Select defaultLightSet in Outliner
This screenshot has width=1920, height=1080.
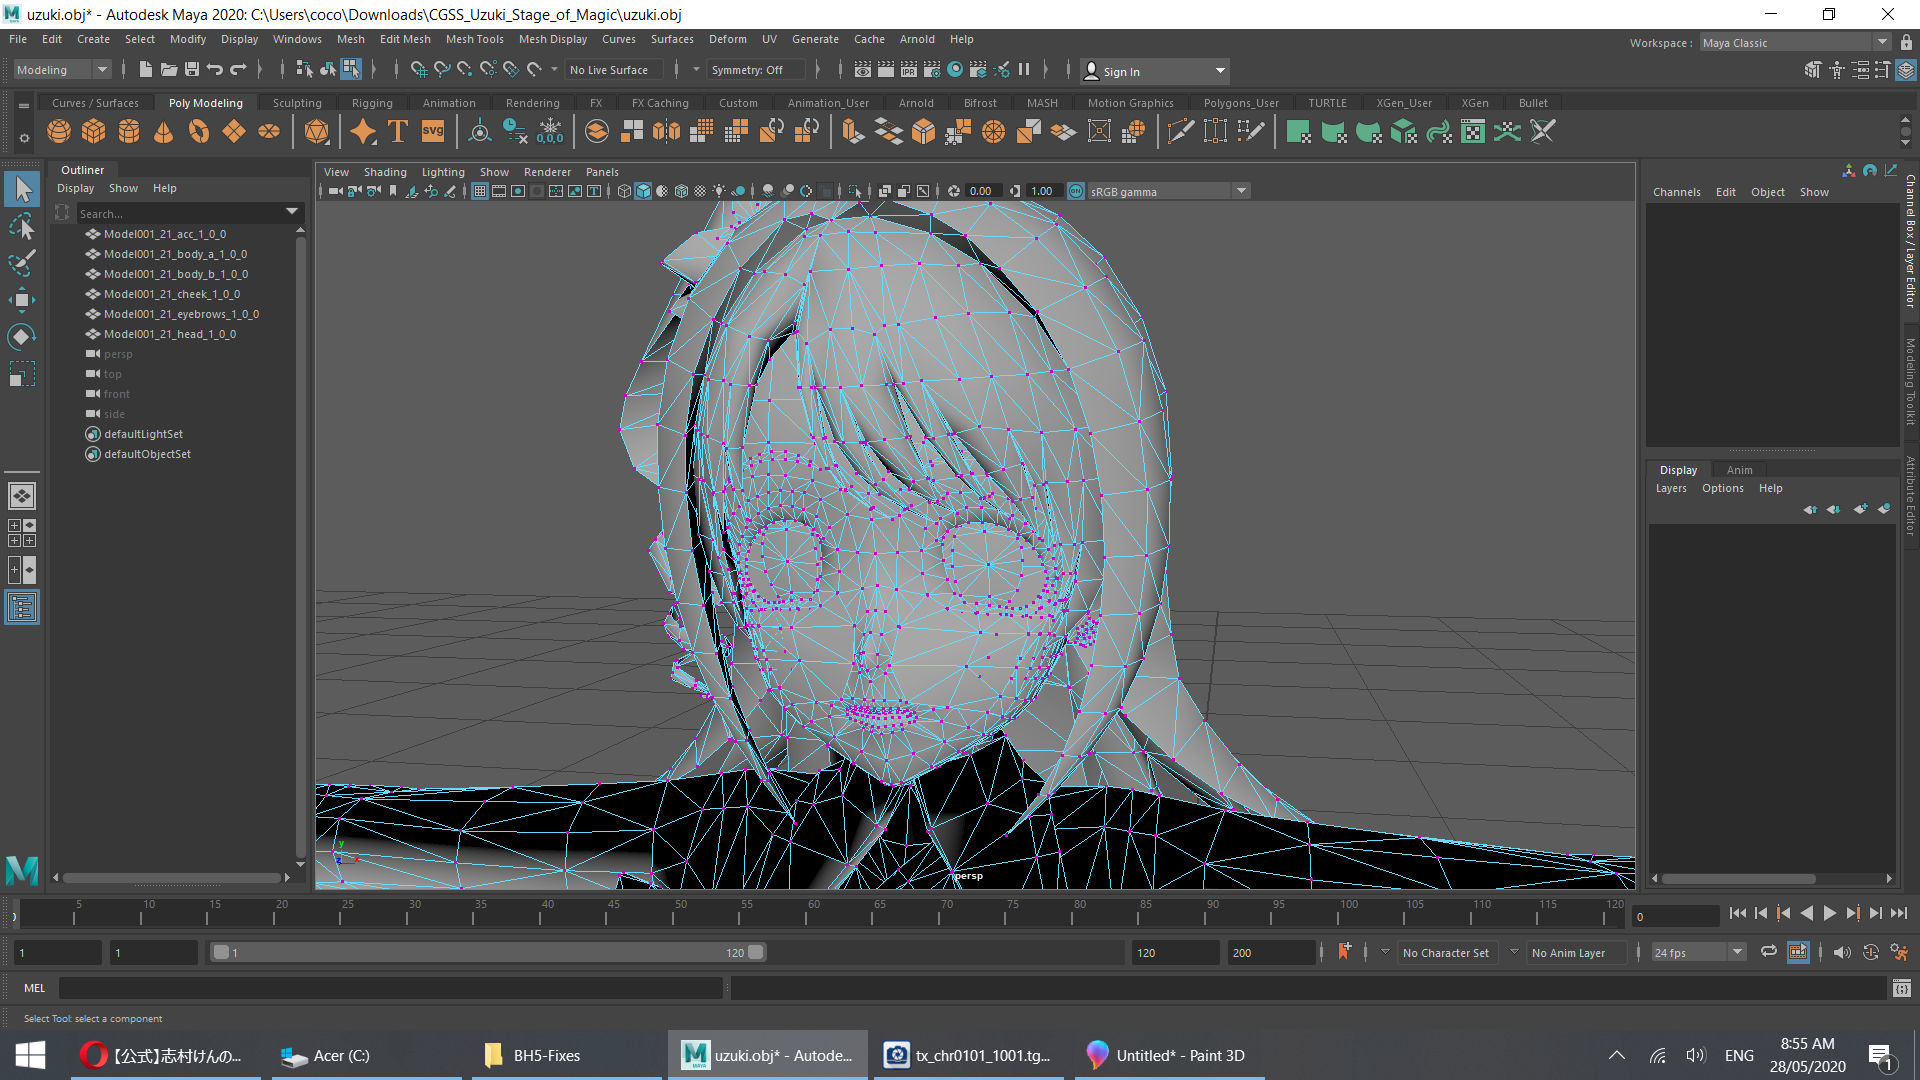point(143,434)
